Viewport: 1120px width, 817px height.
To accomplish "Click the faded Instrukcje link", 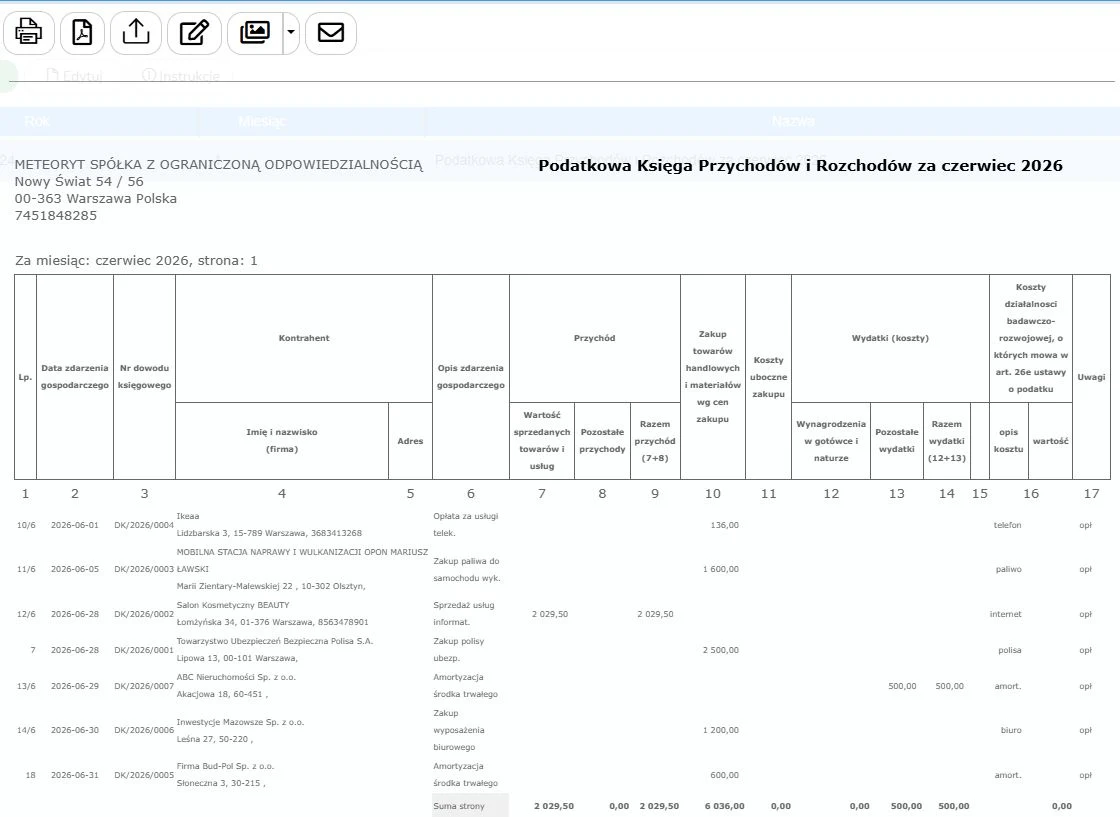I will (x=181, y=76).
